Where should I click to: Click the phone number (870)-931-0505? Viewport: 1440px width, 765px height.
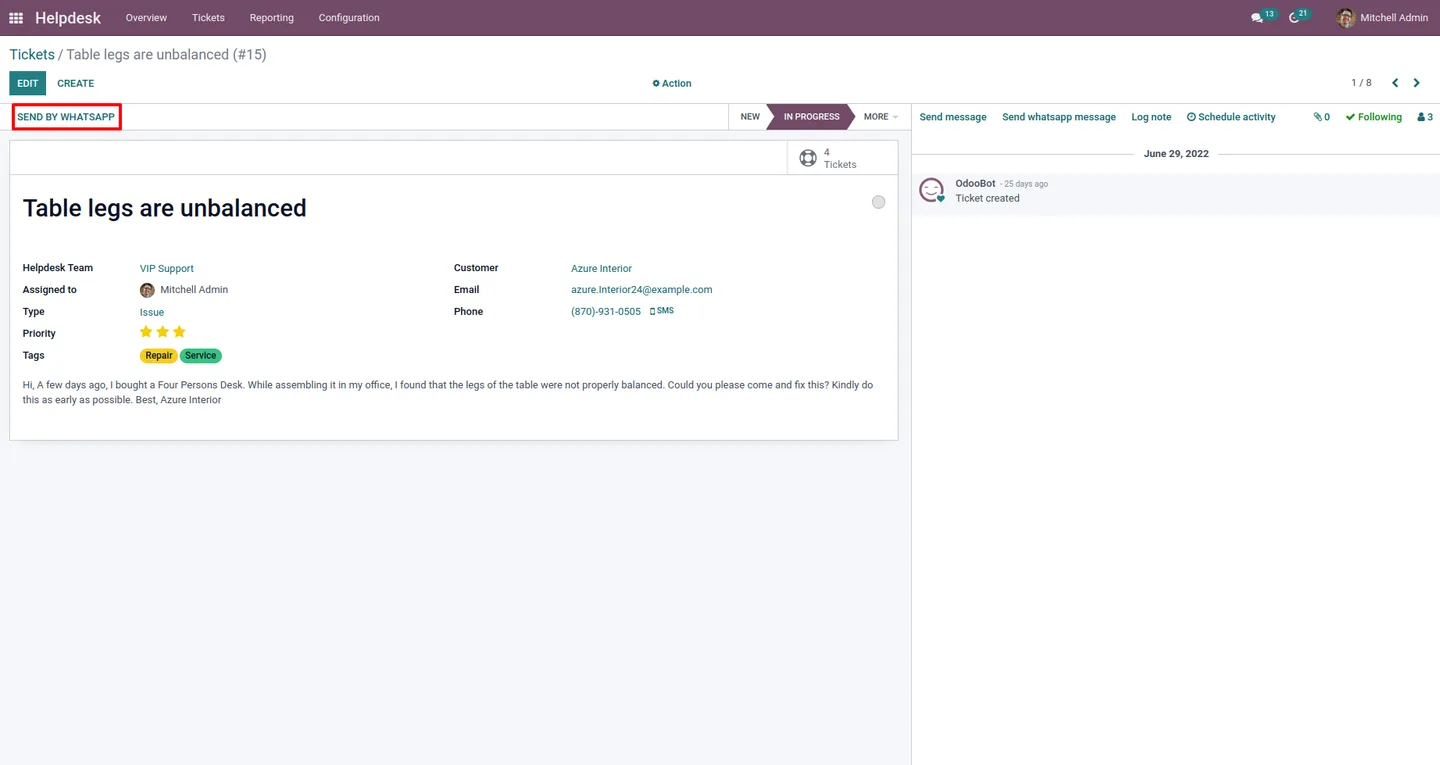coord(606,312)
